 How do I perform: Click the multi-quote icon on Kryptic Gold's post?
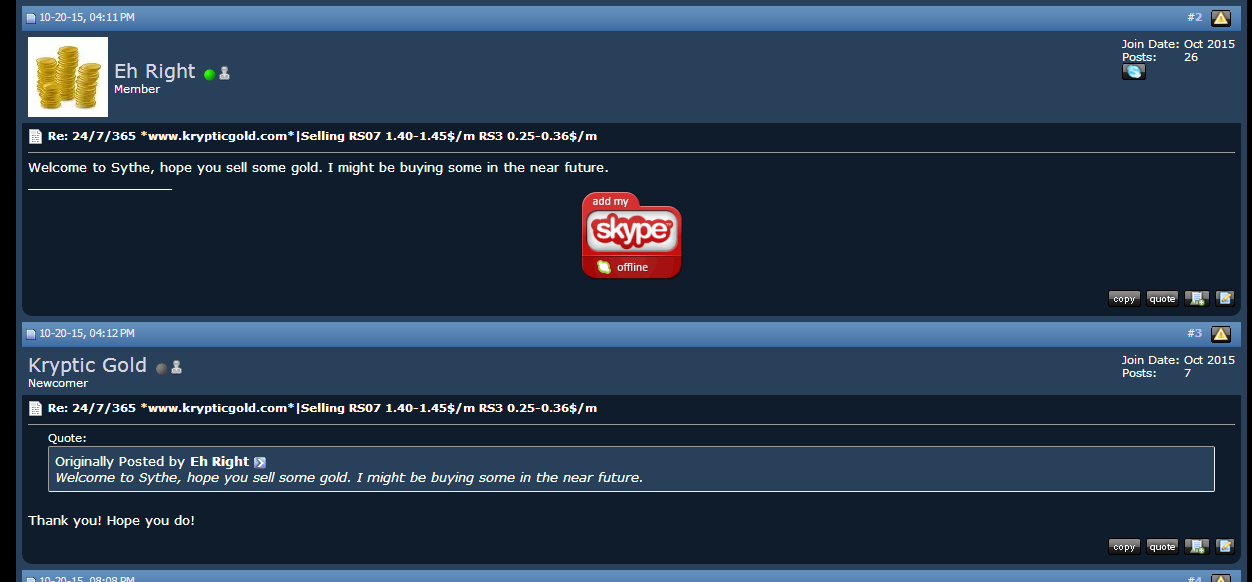tap(1197, 546)
